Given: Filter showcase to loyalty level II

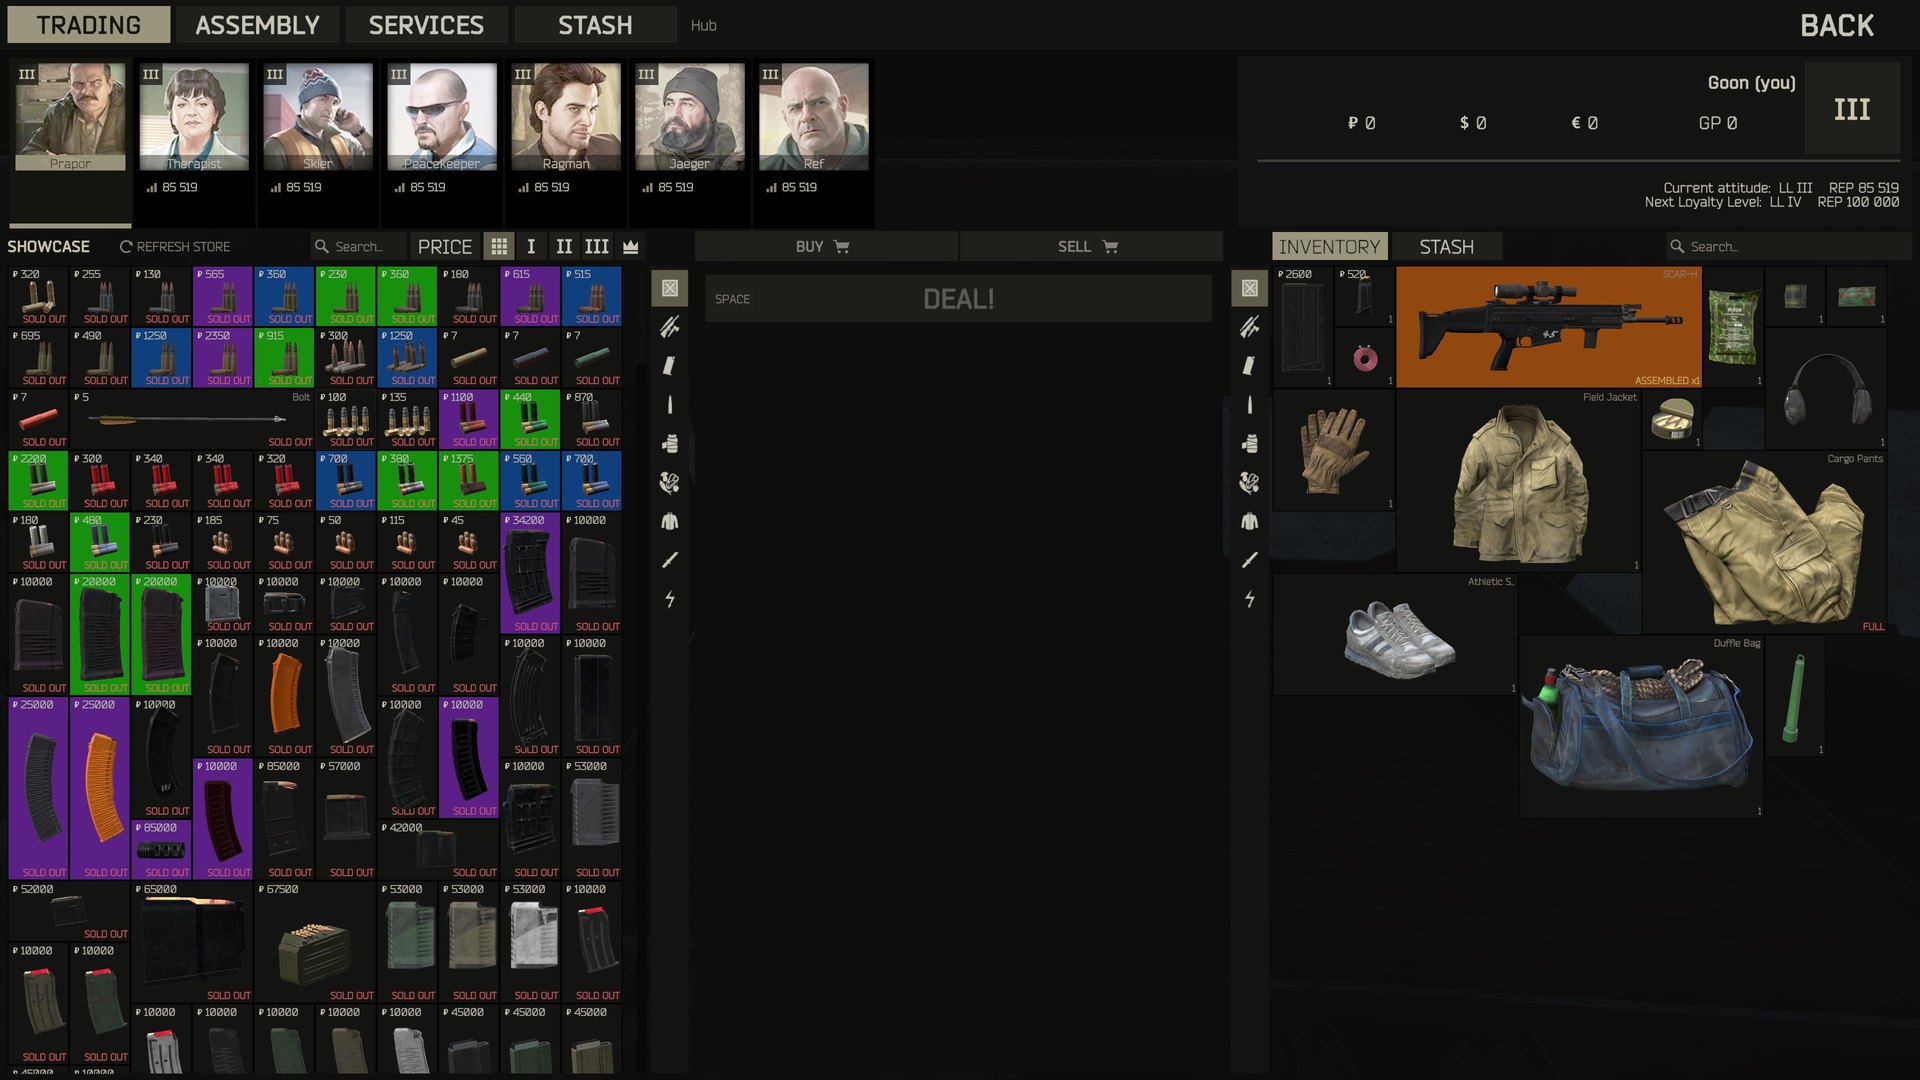Looking at the screenshot, I should coord(564,247).
